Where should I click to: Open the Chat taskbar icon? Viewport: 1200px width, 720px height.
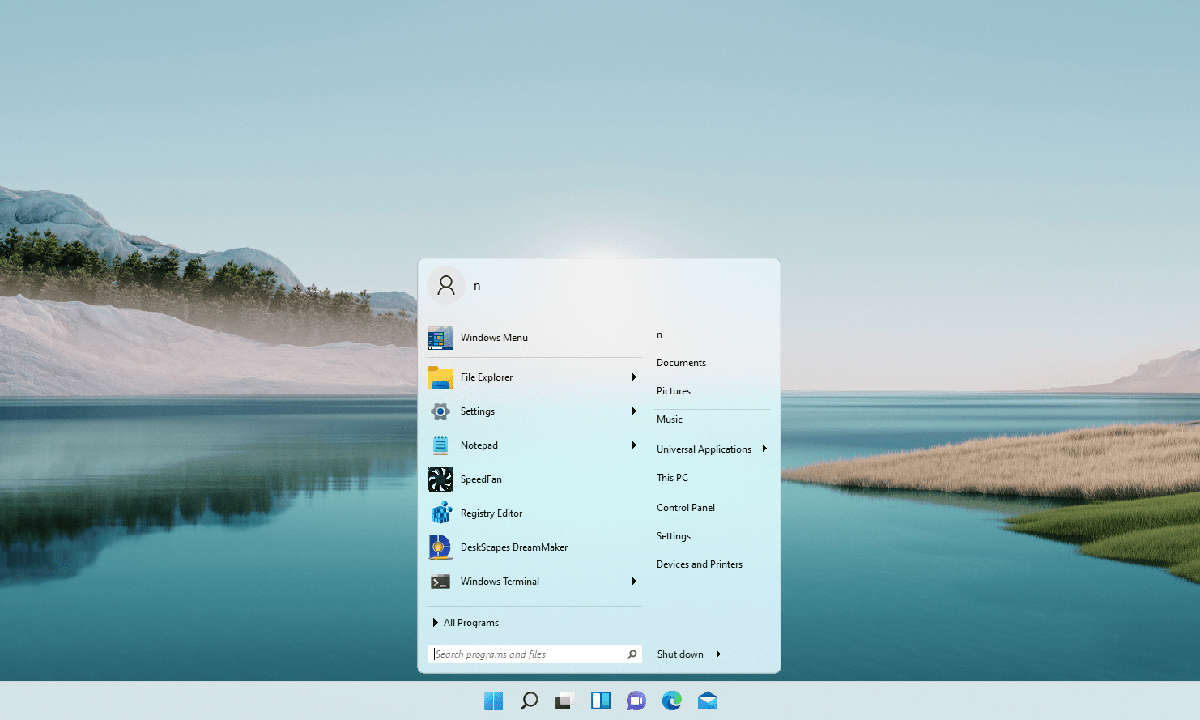636,701
